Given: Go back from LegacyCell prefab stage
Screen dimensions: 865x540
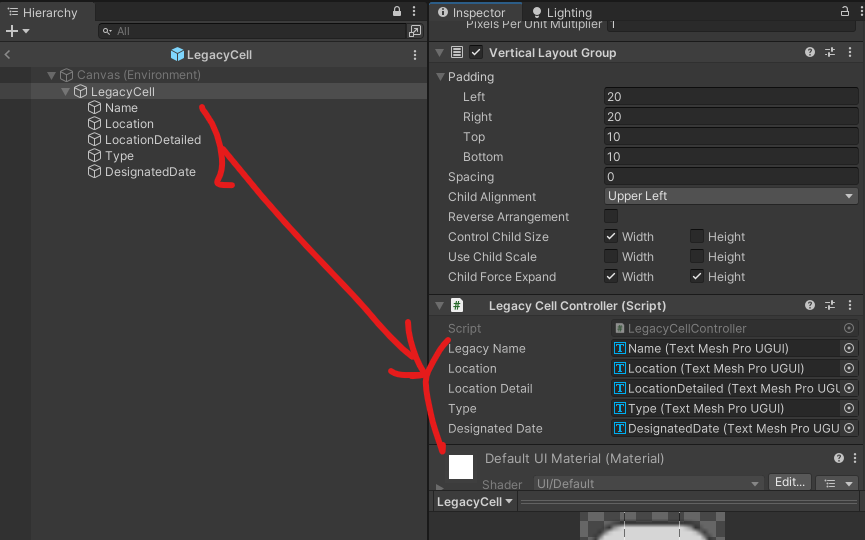Looking at the screenshot, I should pos(8,55).
